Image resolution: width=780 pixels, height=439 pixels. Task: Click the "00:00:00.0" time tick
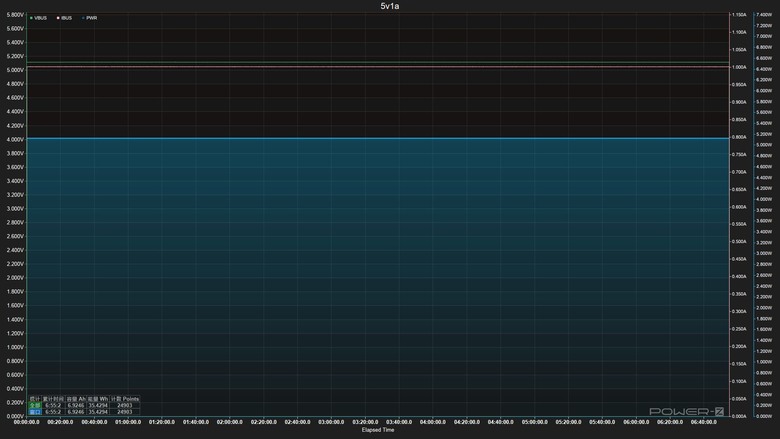pyautogui.click(x=26, y=422)
